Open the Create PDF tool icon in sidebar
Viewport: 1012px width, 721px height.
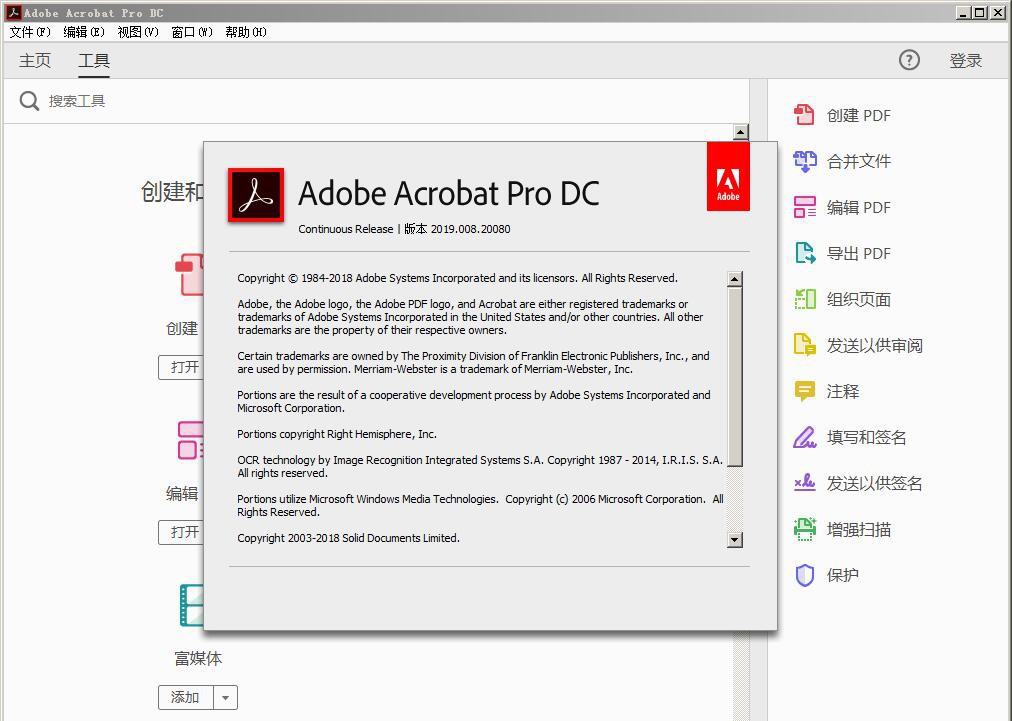tap(804, 115)
